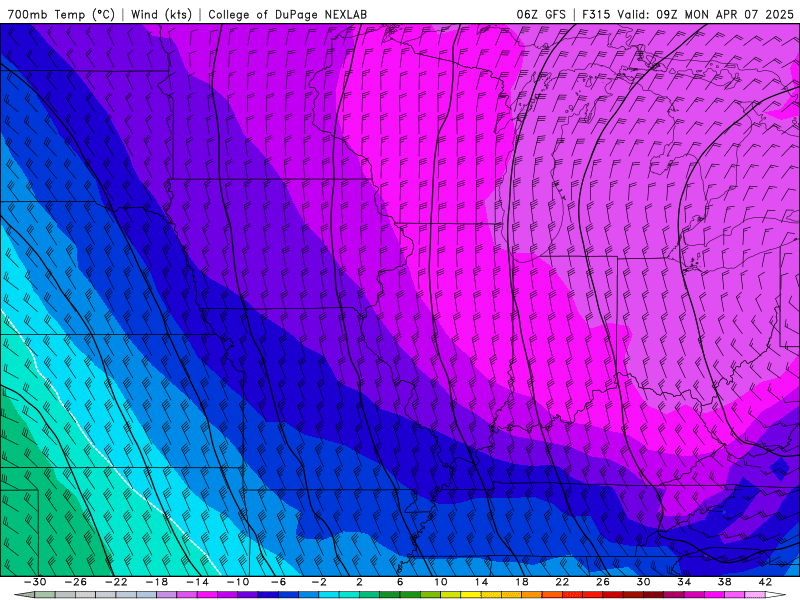Click the 'F315' forecast hour text

596,14
